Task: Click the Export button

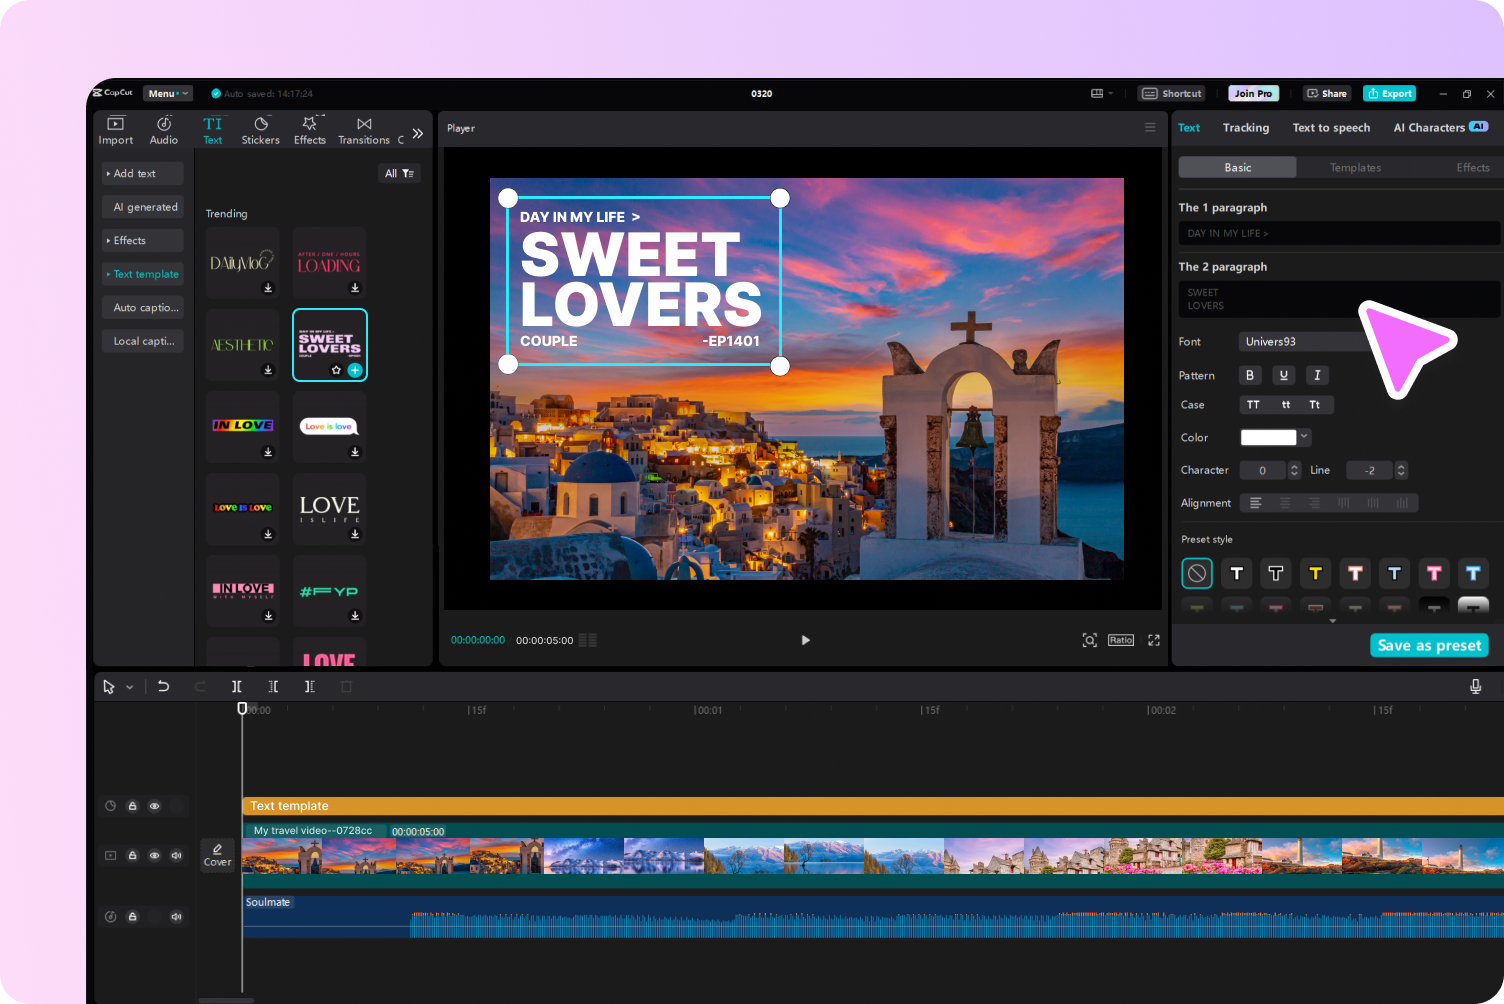Action: [x=1389, y=93]
